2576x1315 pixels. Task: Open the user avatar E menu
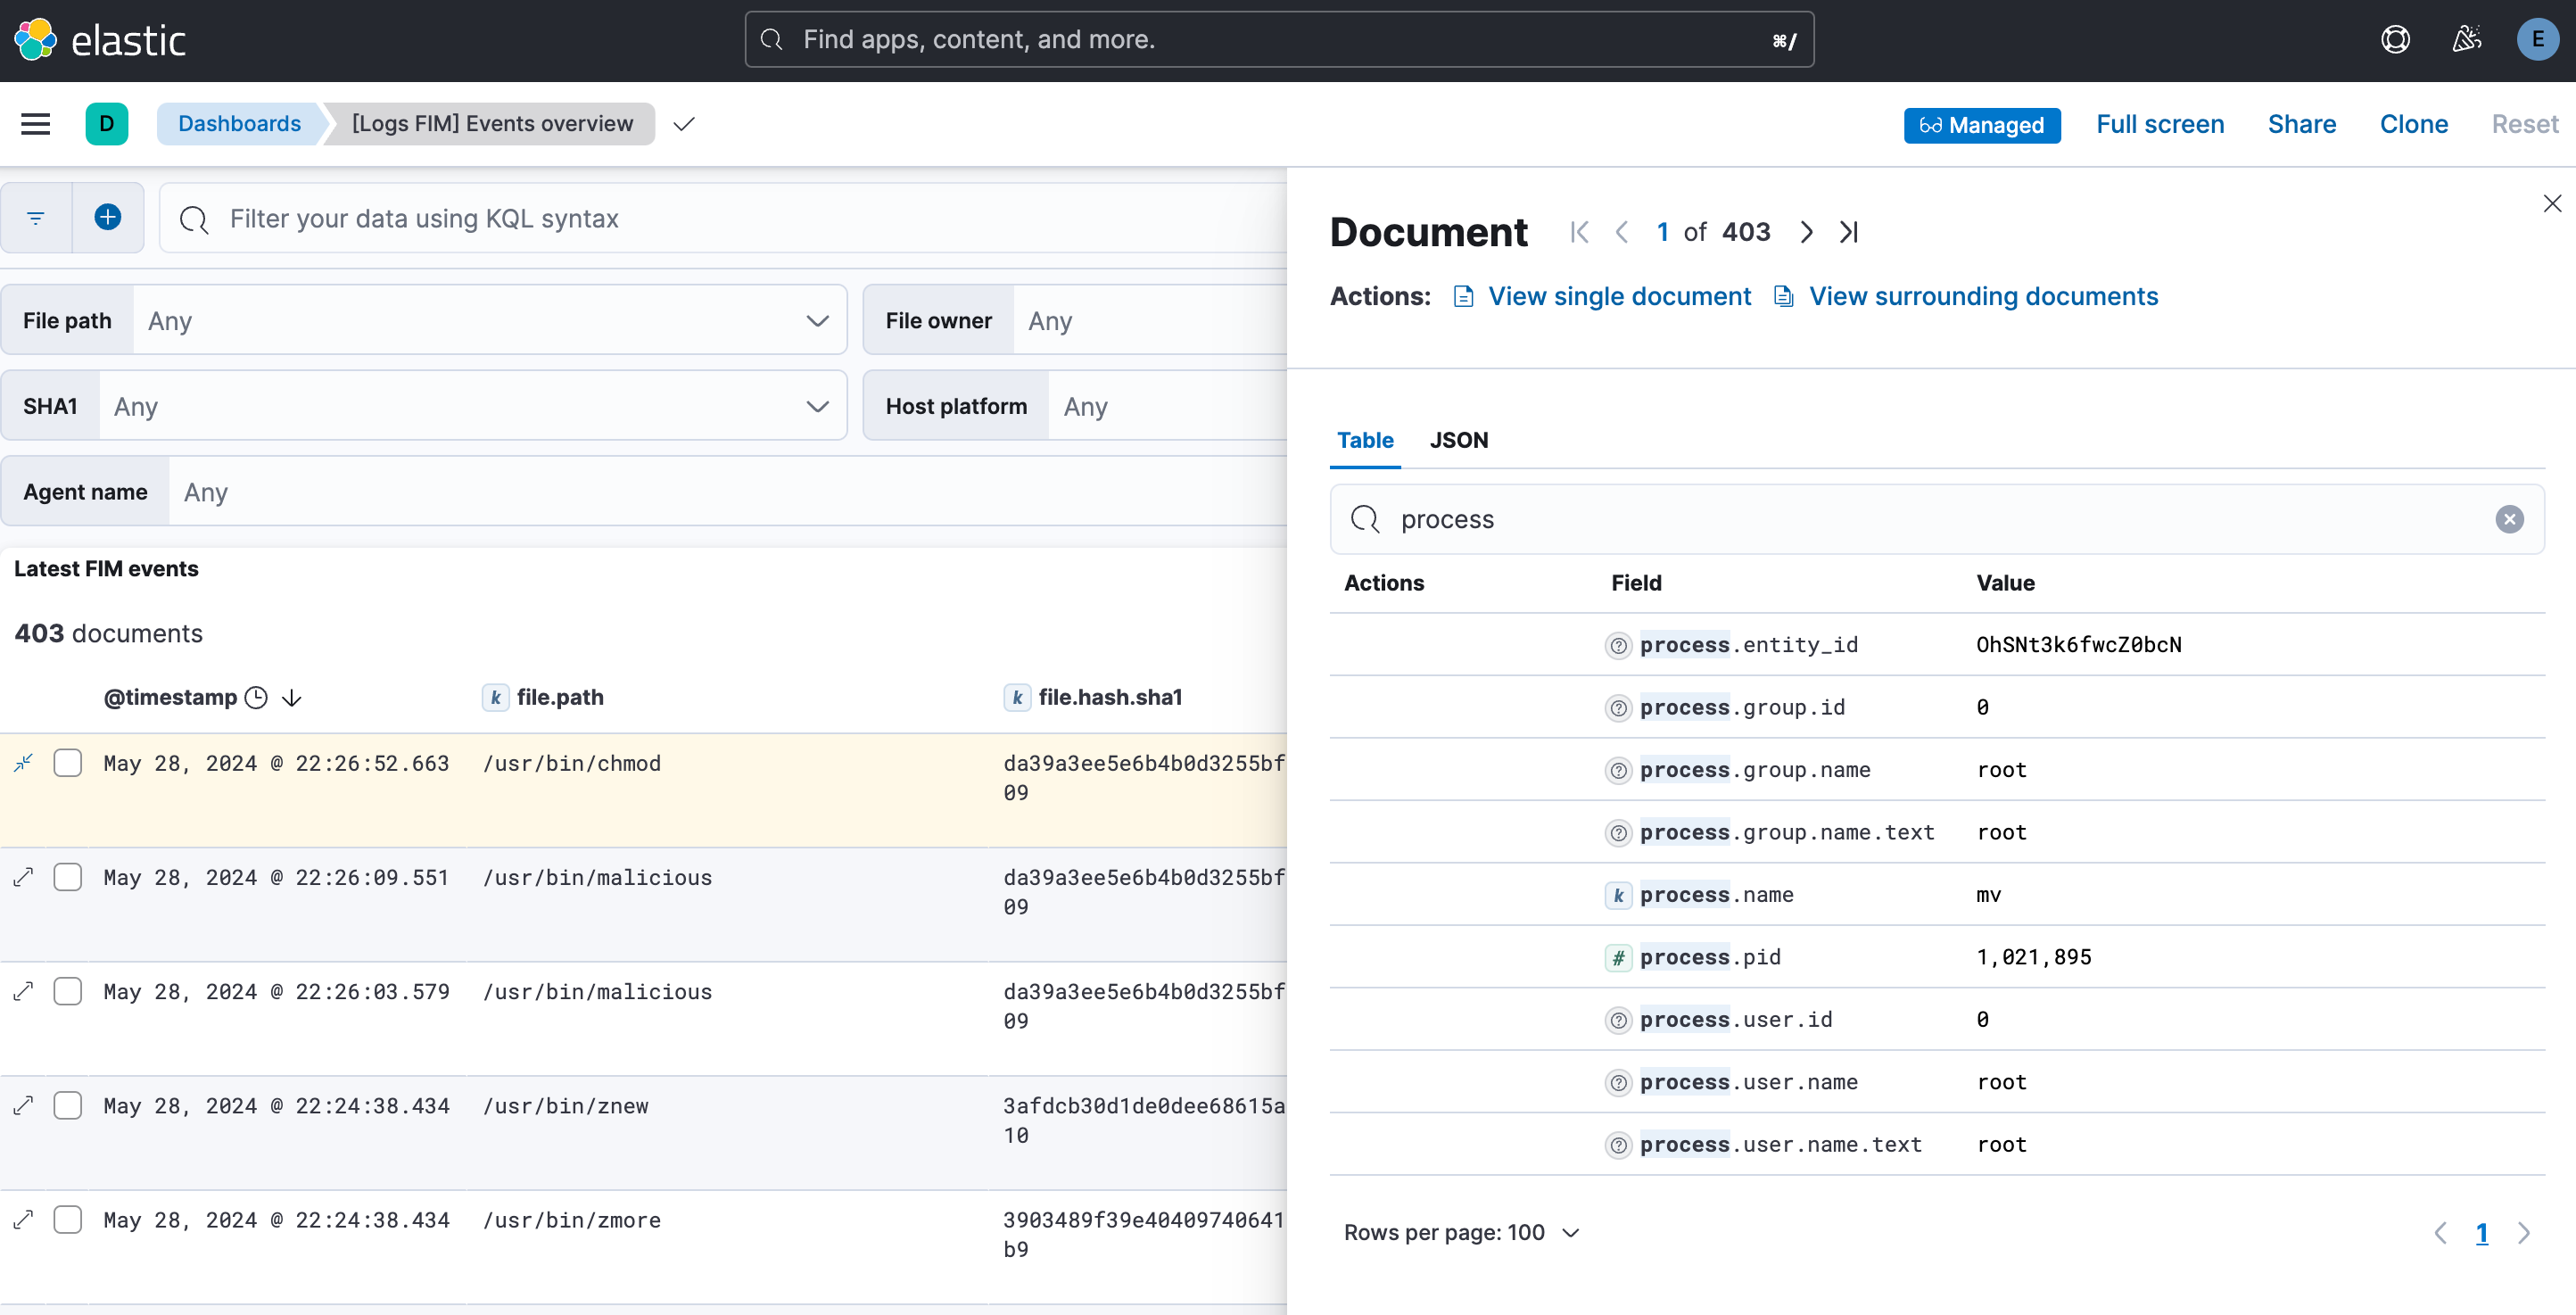click(2537, 40)
